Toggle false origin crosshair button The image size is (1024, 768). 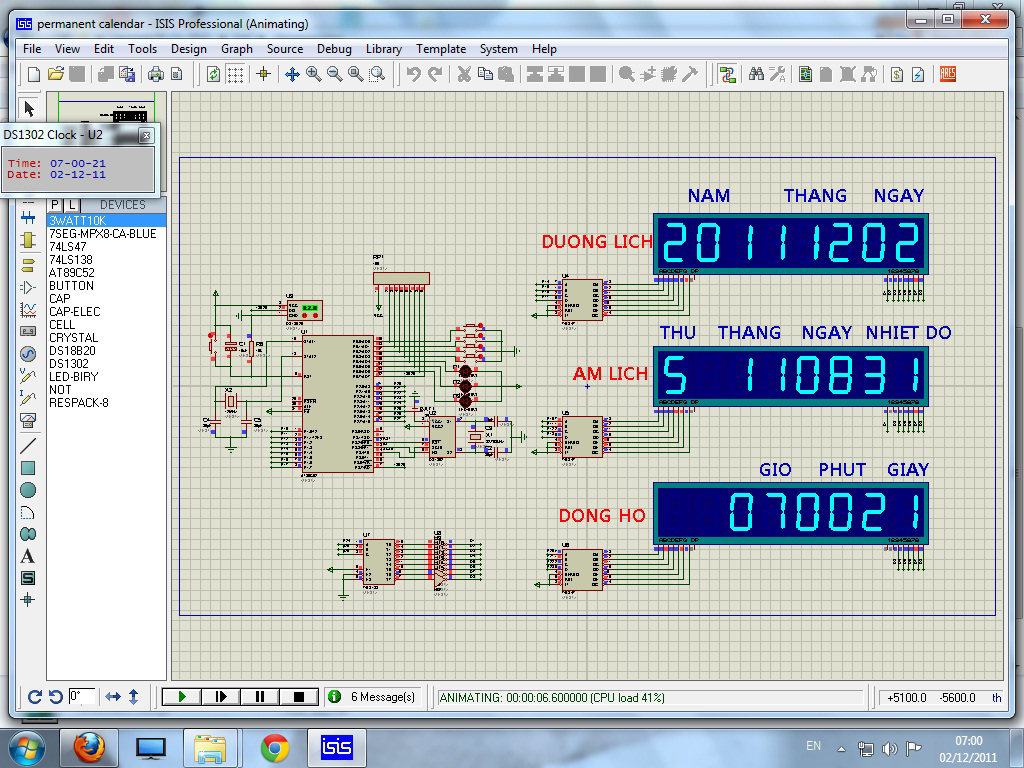pyautogui.click(x=264, y=74)
